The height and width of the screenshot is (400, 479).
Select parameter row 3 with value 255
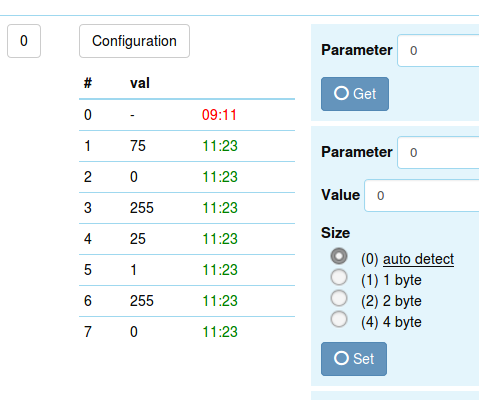click(x=187, y=208)
